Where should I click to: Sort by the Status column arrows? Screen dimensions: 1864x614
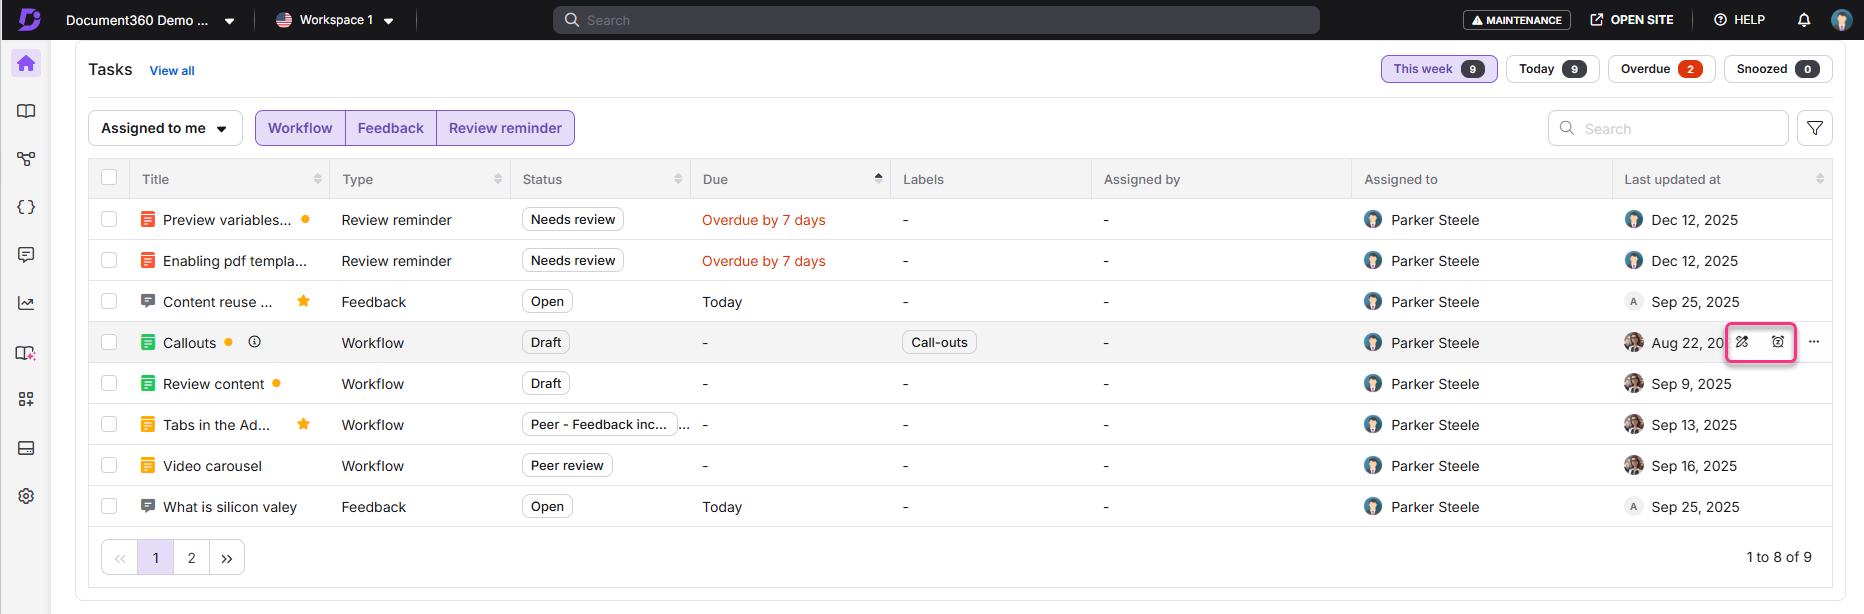coord(678,179)
